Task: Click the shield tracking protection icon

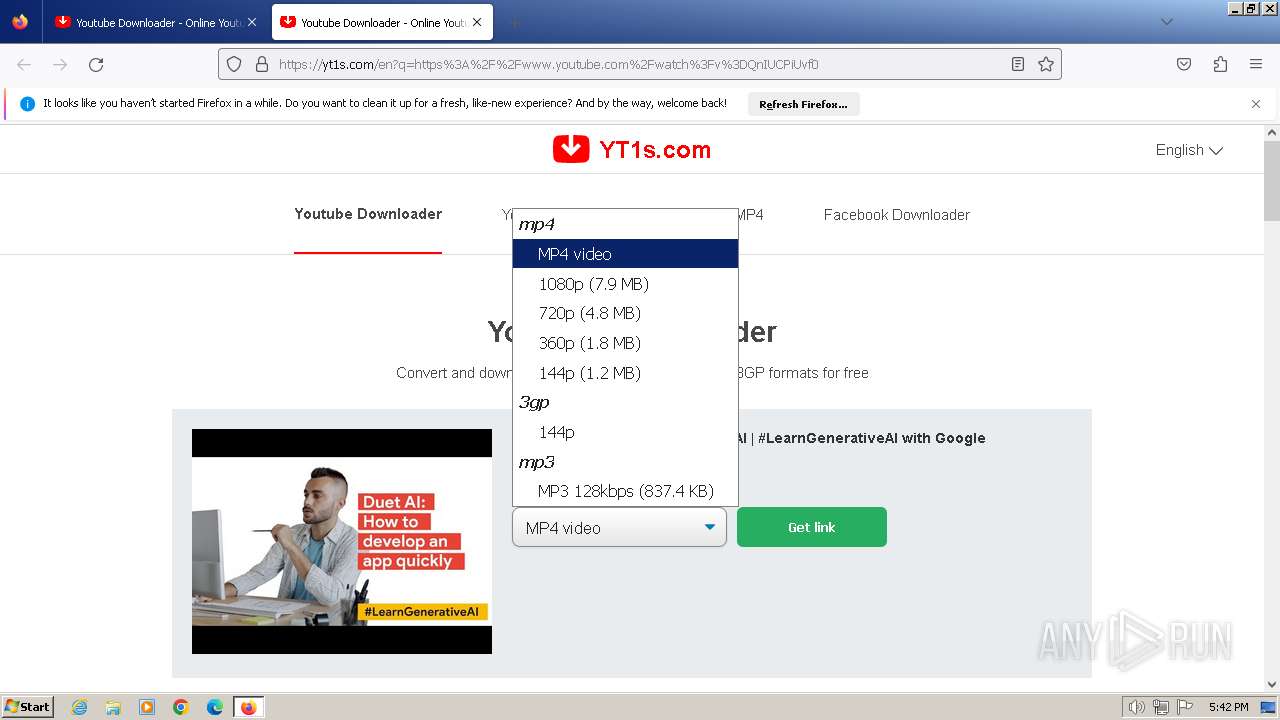Action: coord(234,64)
